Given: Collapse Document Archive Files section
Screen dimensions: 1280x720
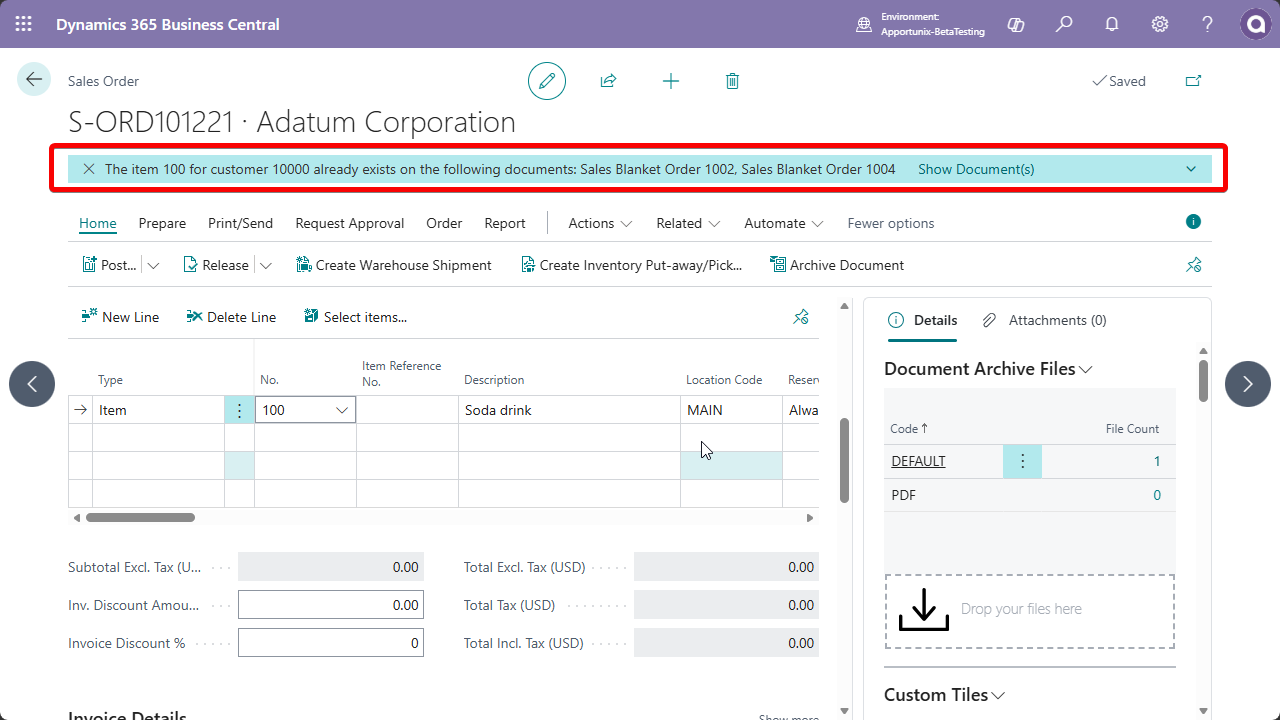Looking at the screenshot, I should [x=988, y=369].
